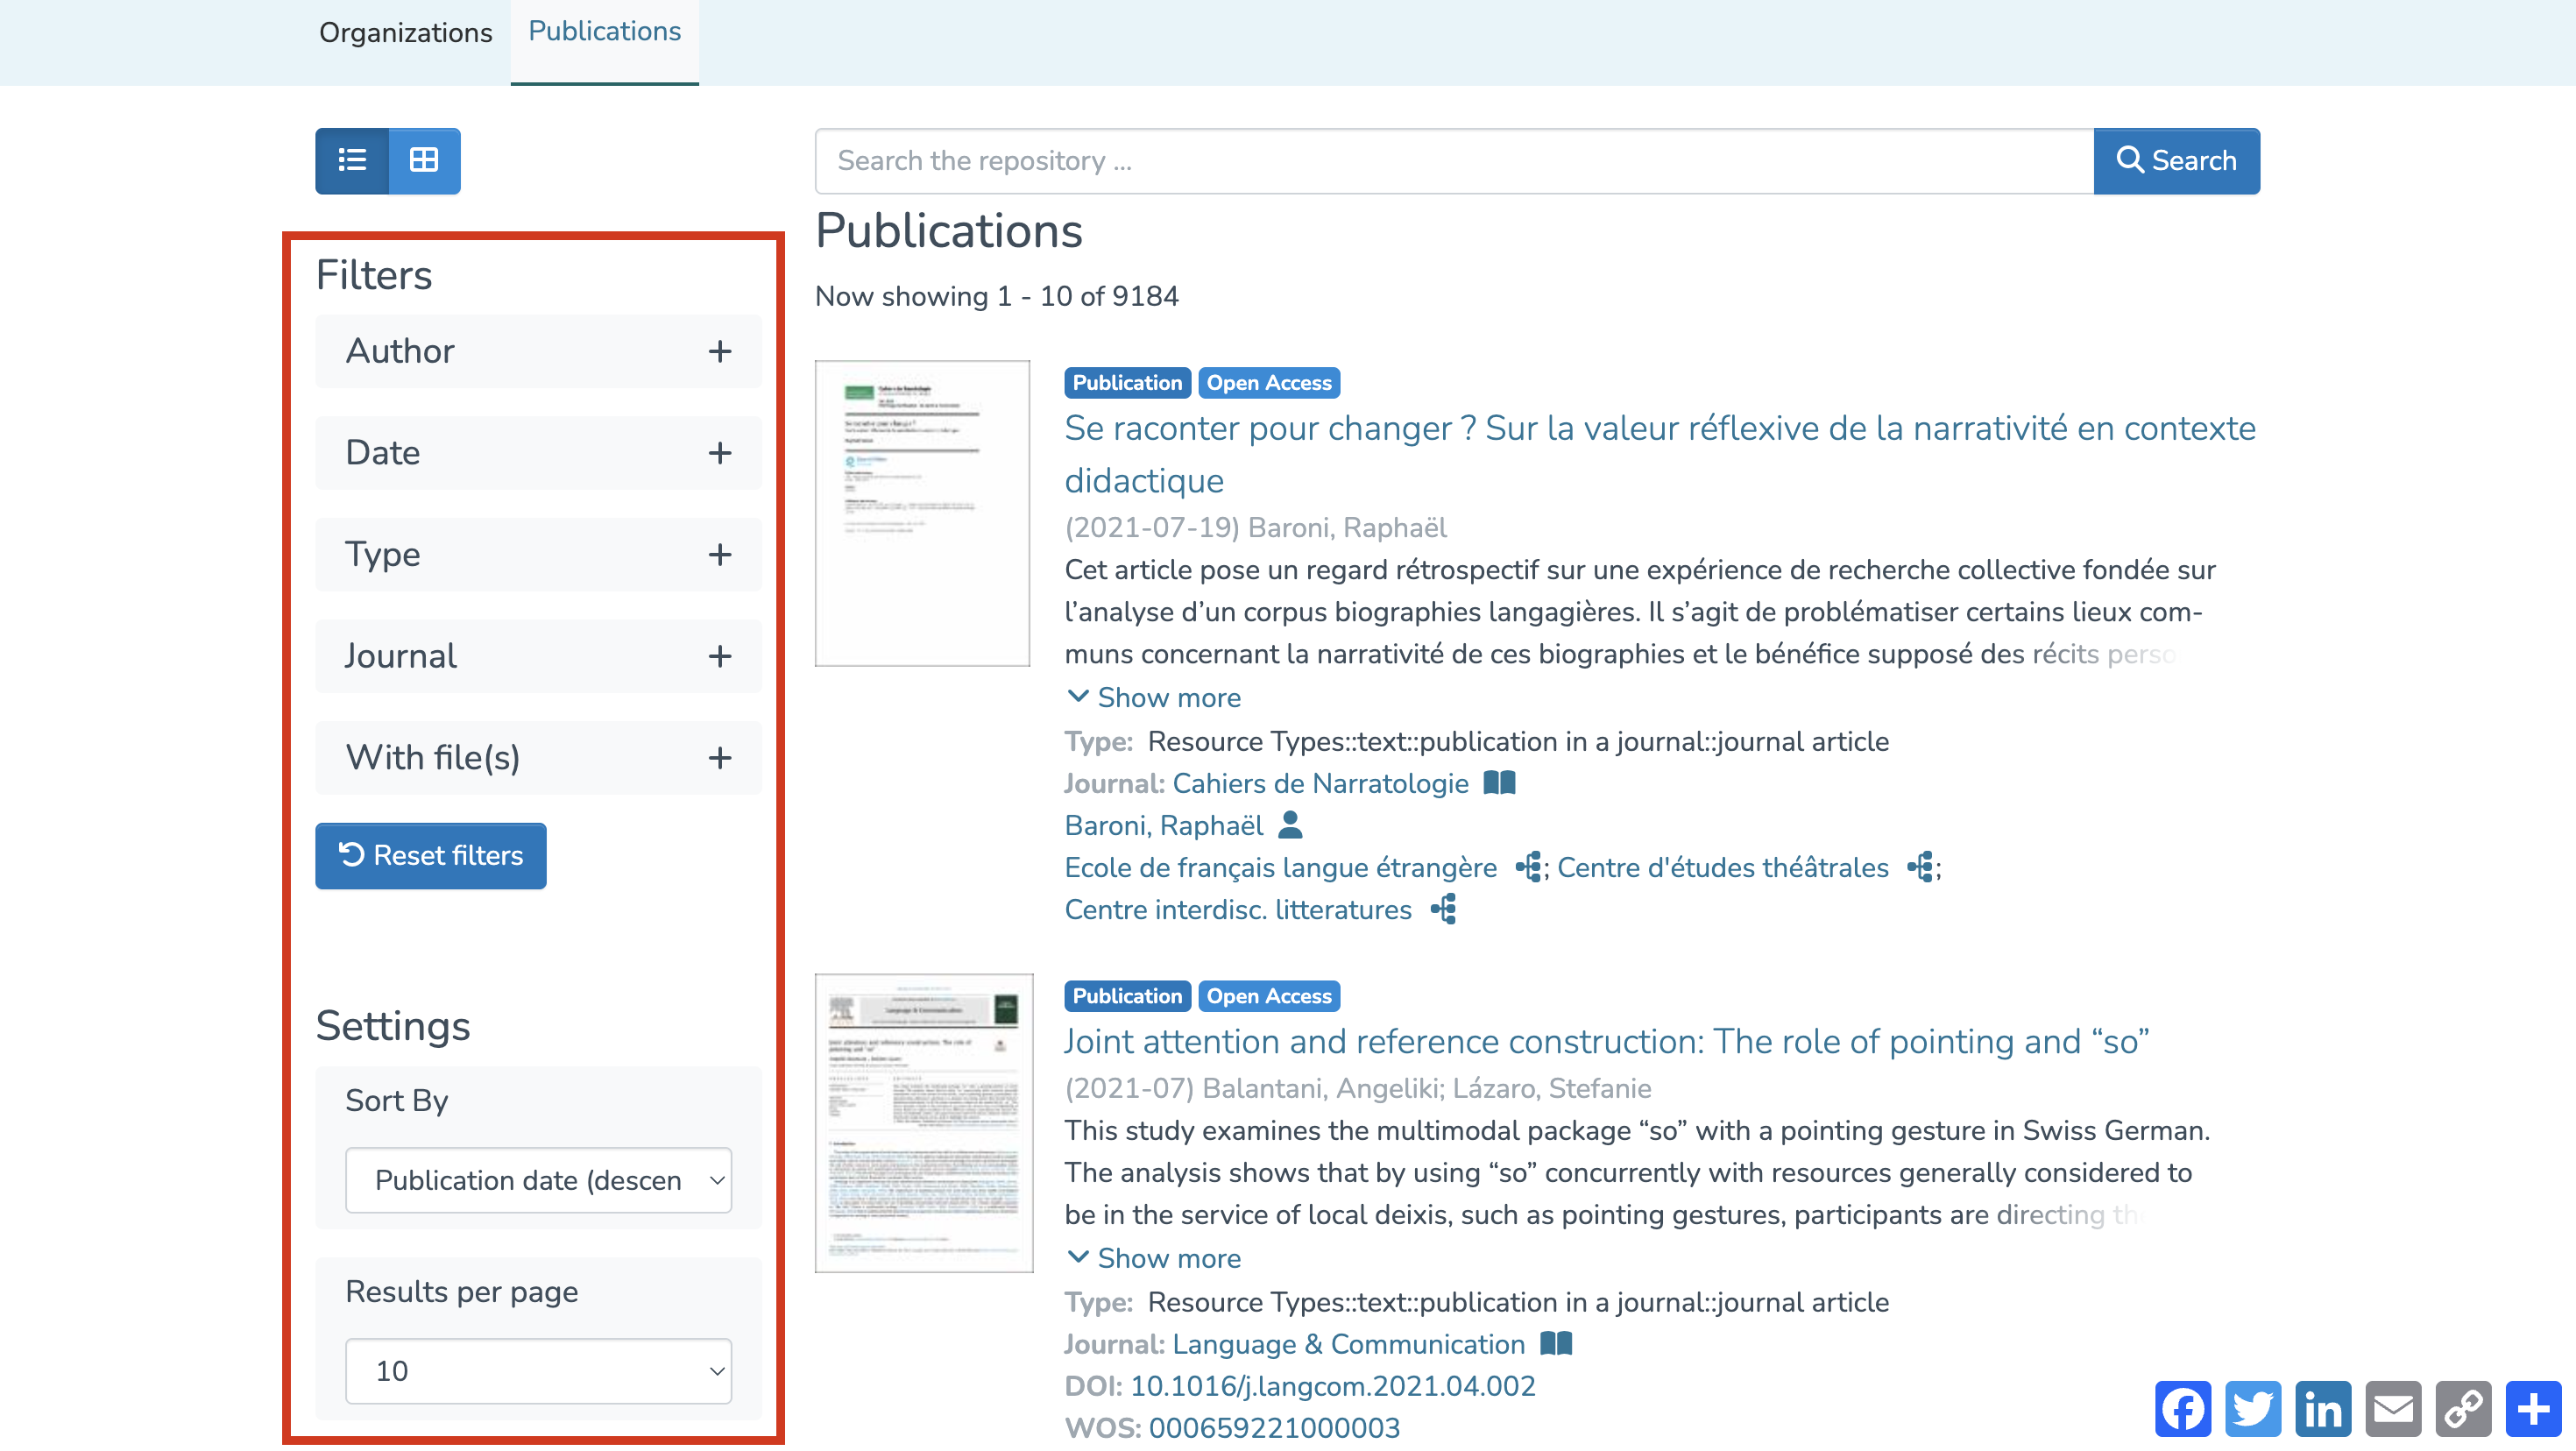
Task: Switch to the Organizations tab
Action: point(405,33)
